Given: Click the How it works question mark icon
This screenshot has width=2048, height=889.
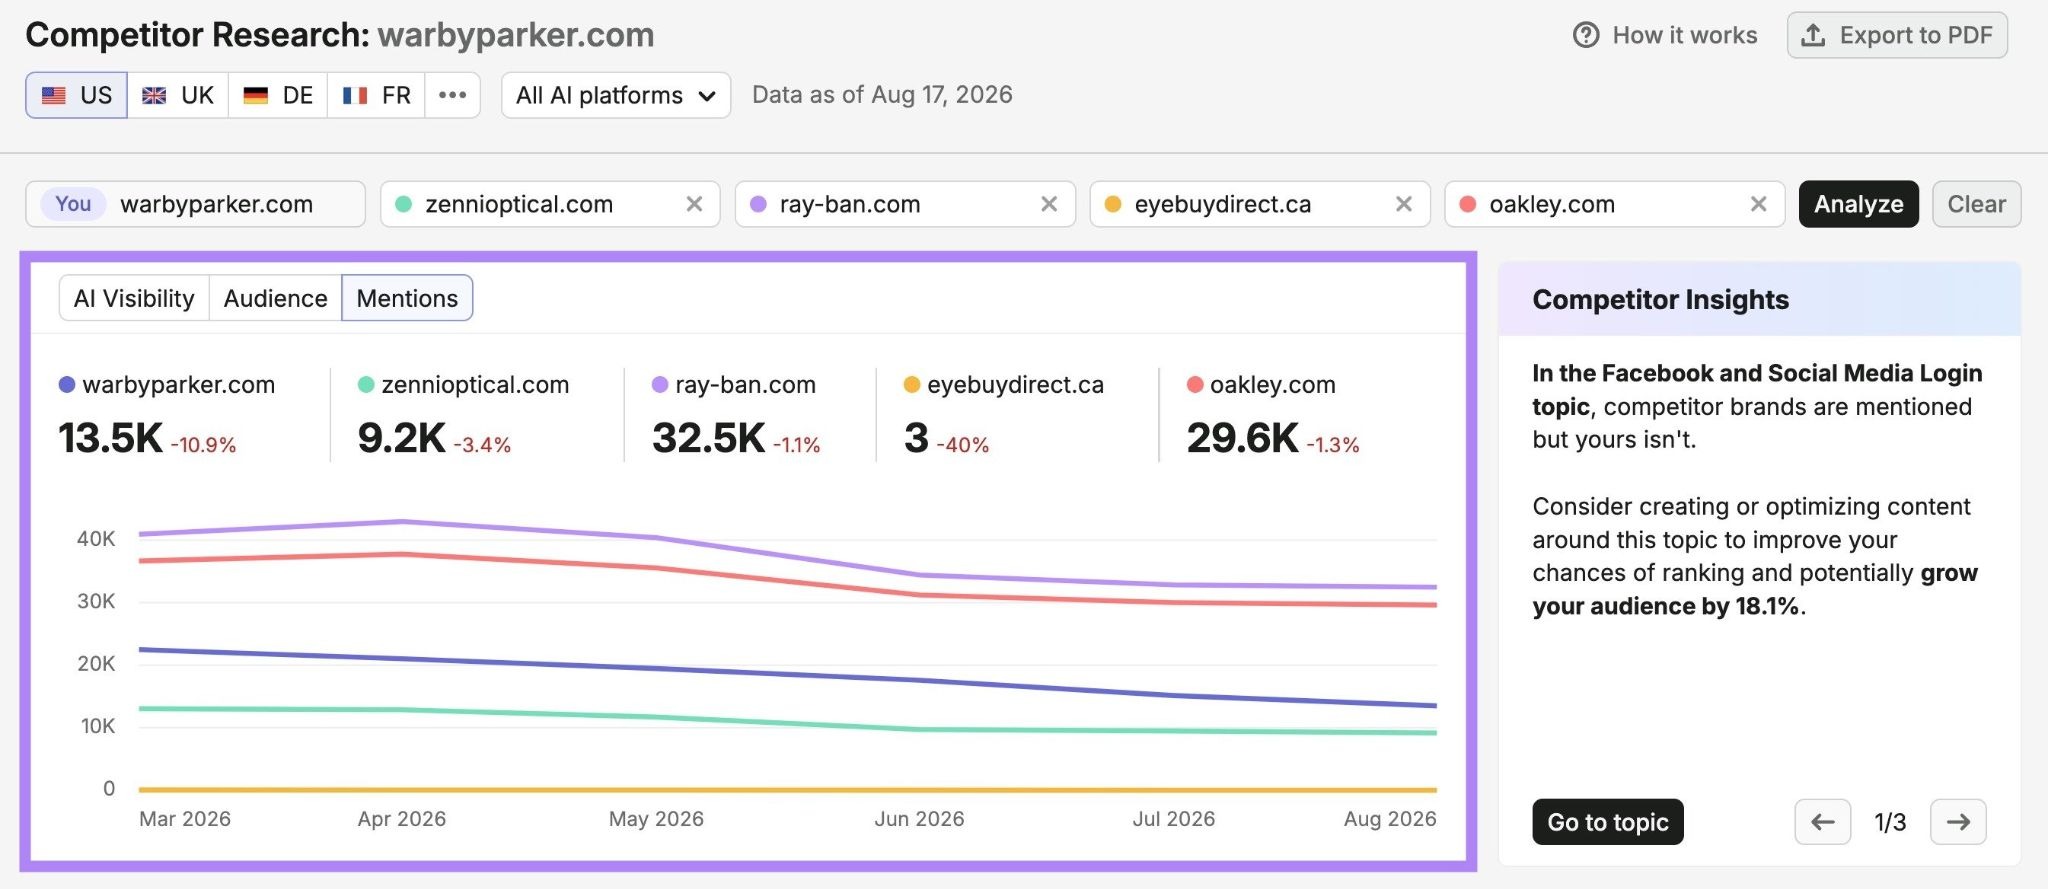Looking at the screenshot, I should click(x=1586, y=35).
